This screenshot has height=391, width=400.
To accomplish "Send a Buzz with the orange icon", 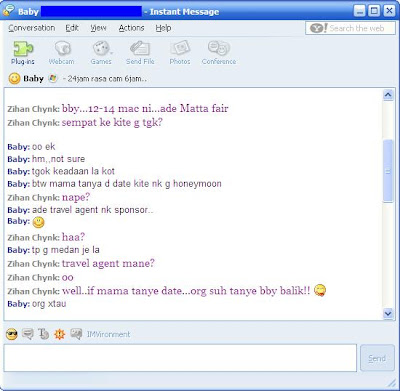I will (x=60, y=334).
